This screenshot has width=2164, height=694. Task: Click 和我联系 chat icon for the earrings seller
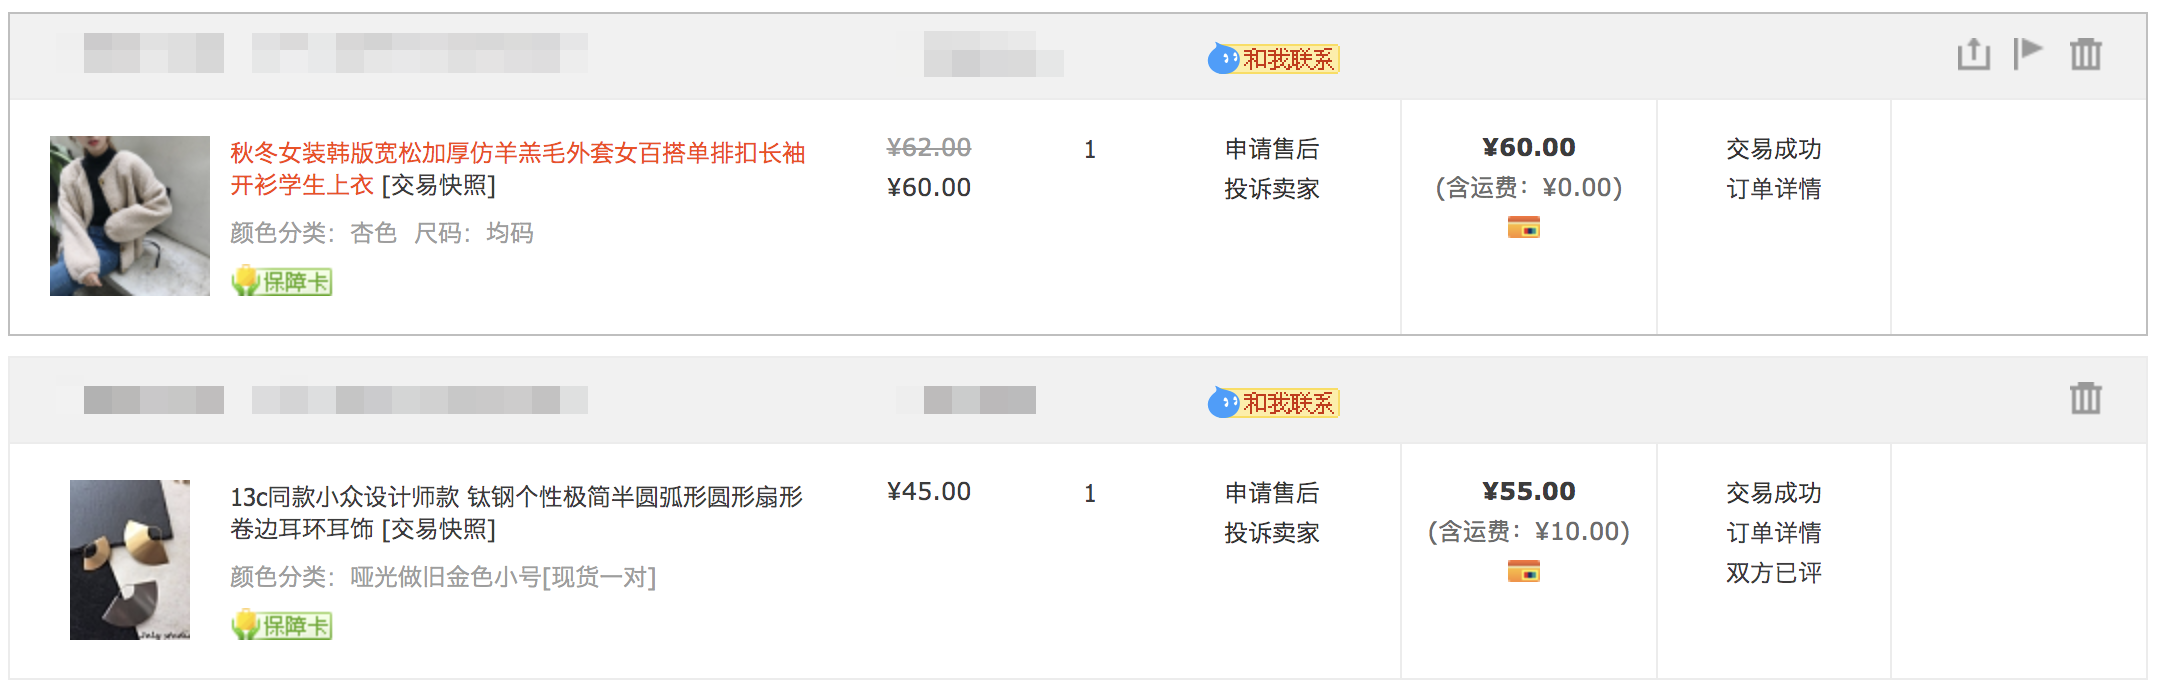[1273, 403]
